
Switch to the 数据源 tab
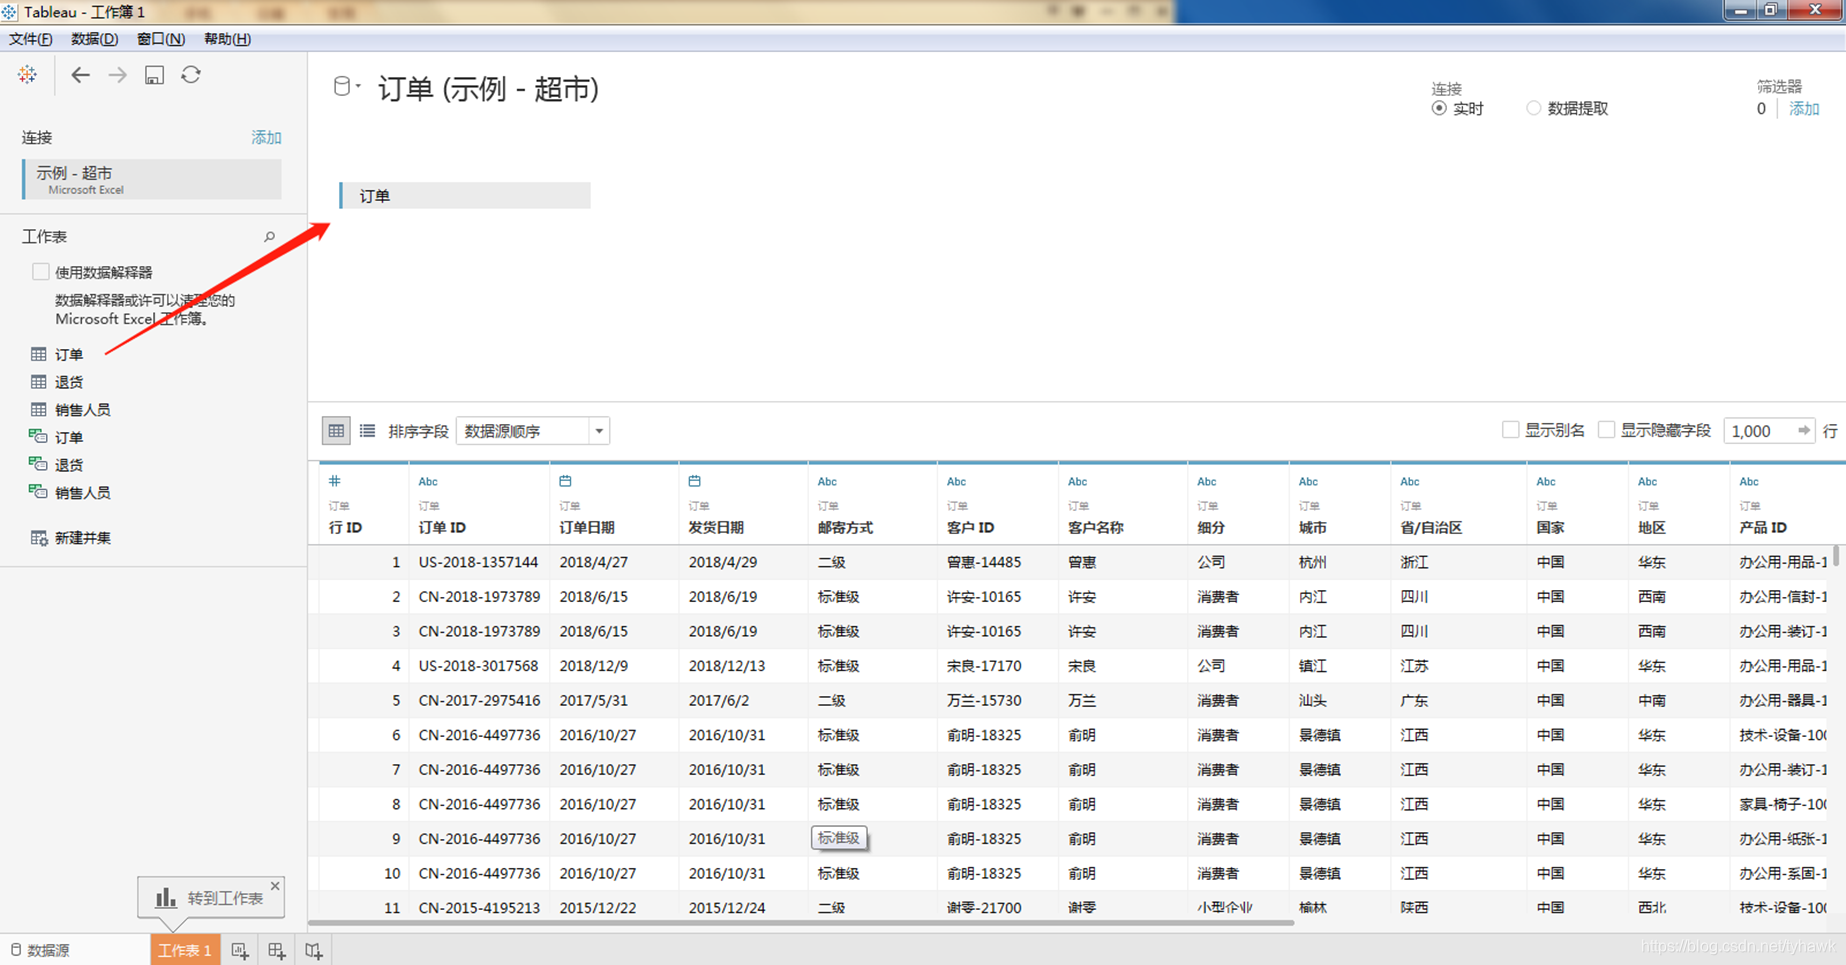tap(40, 951)
